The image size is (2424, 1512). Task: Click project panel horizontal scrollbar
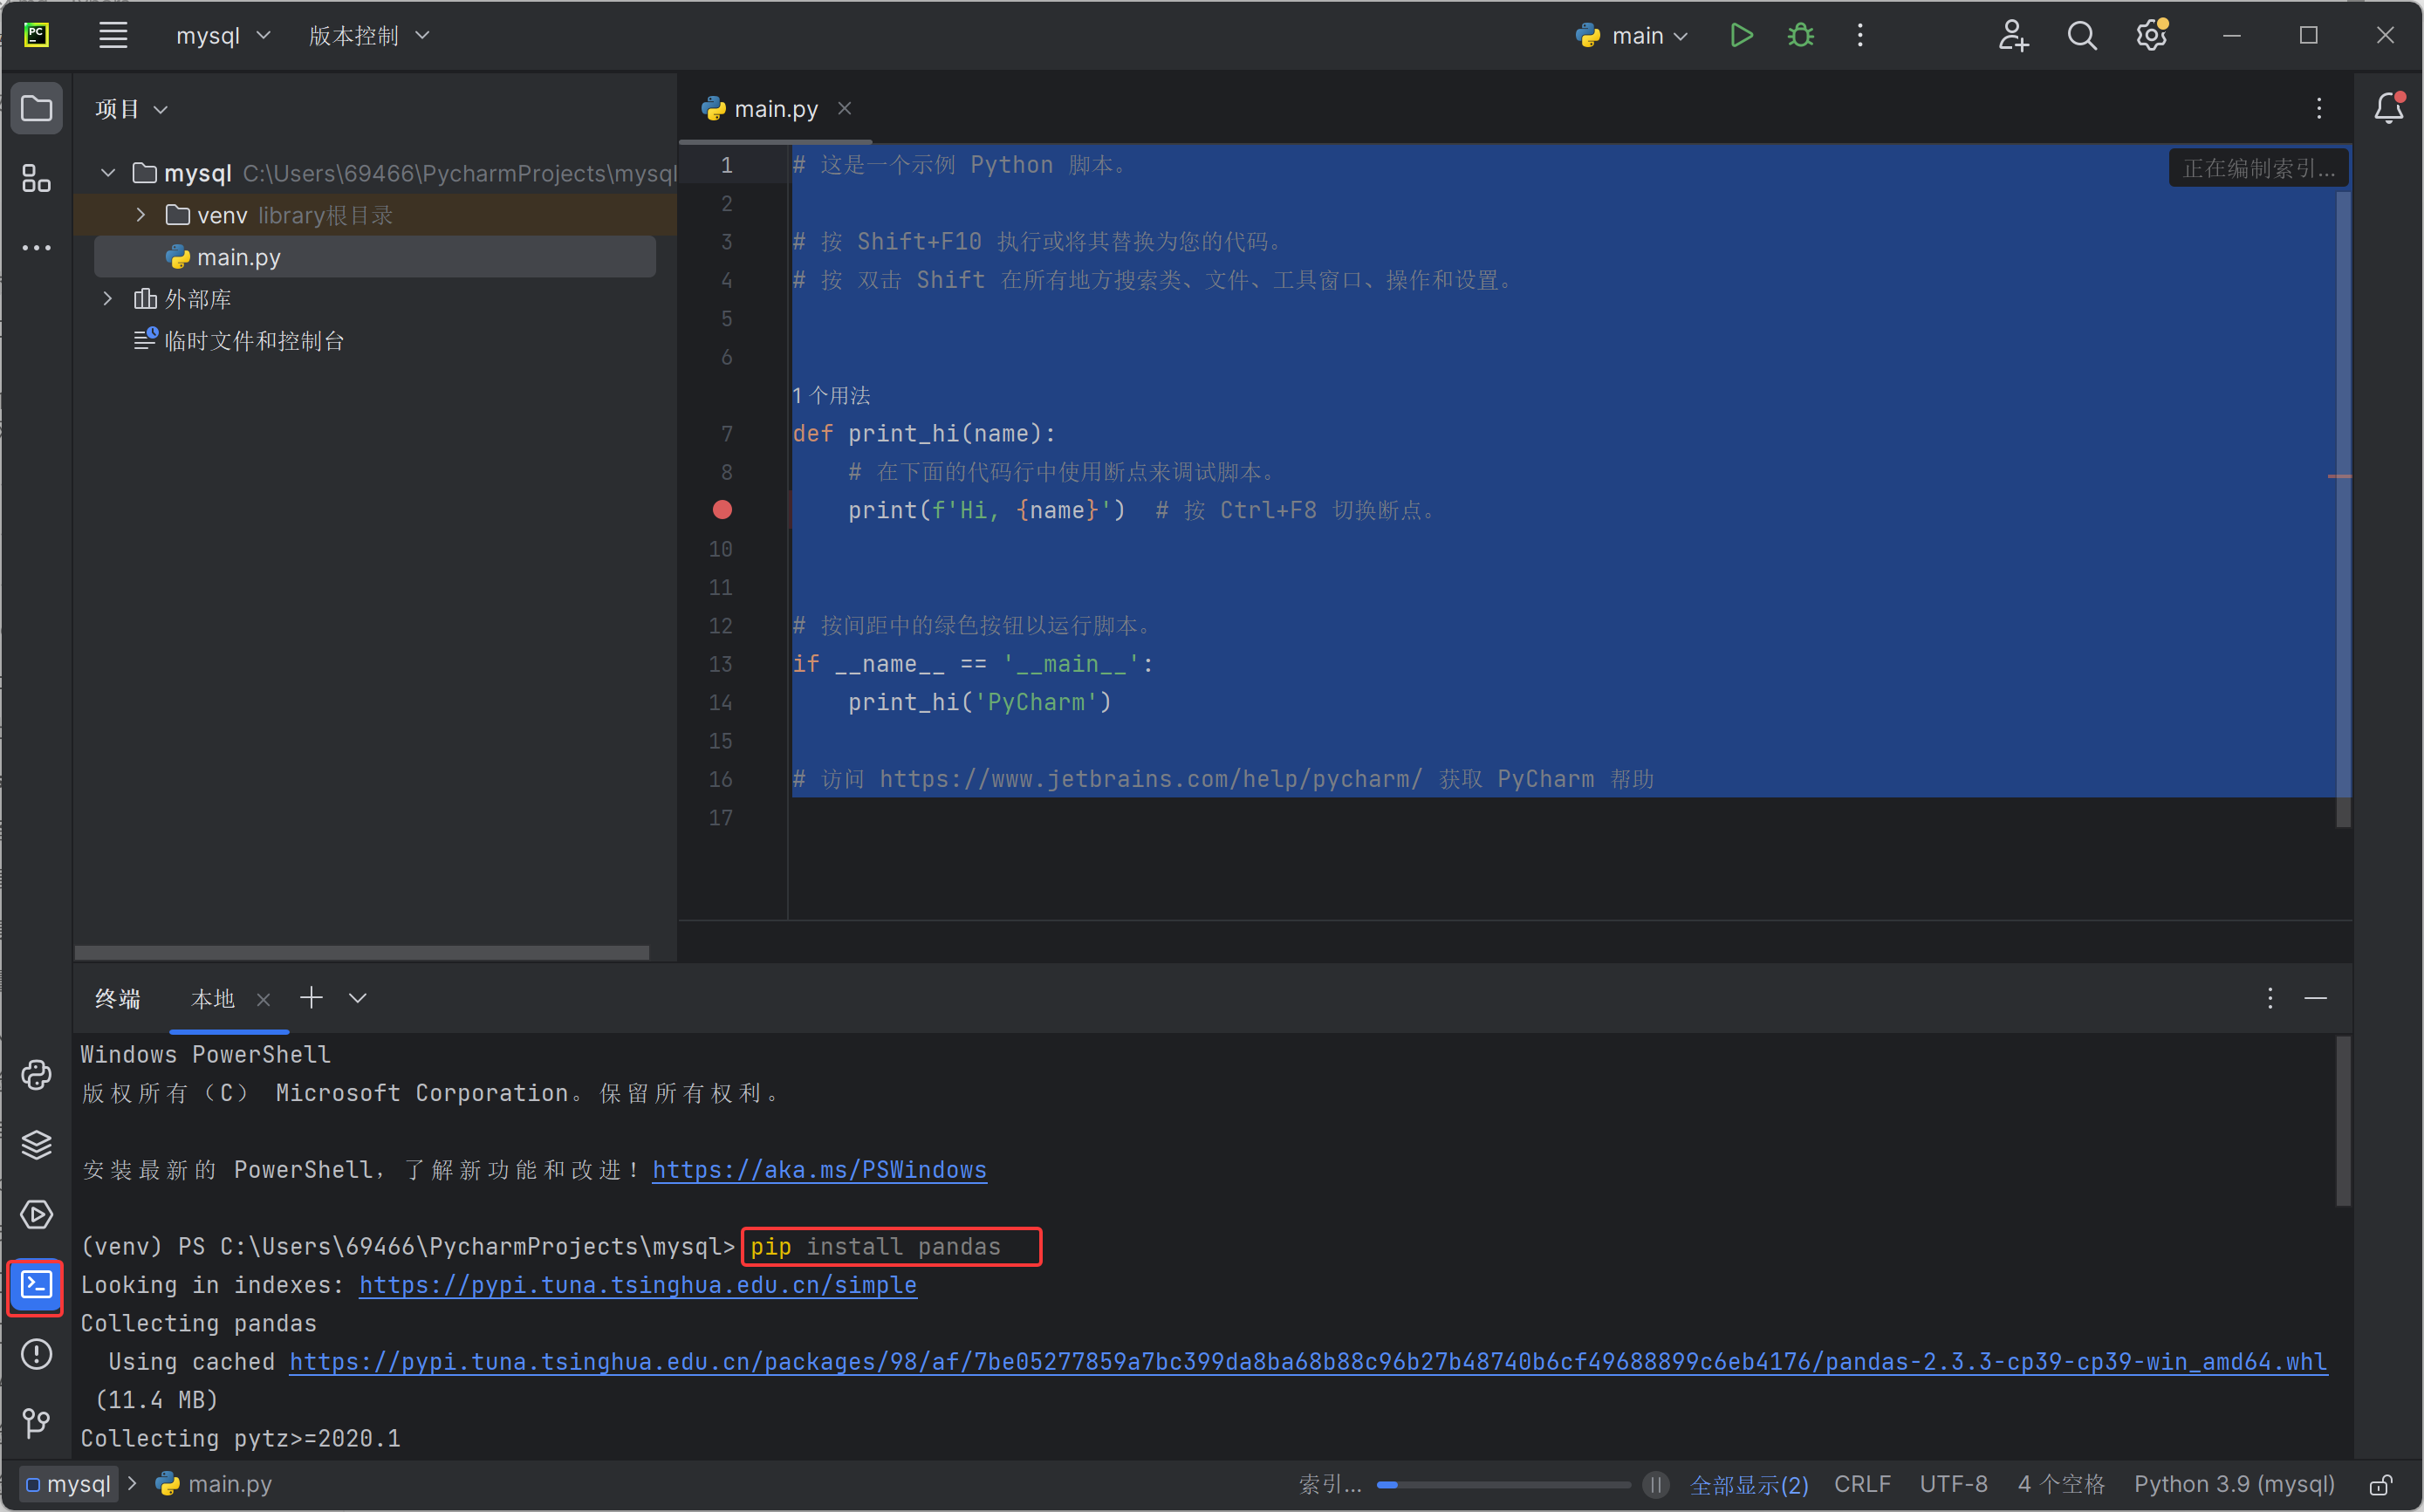point(362,952)
